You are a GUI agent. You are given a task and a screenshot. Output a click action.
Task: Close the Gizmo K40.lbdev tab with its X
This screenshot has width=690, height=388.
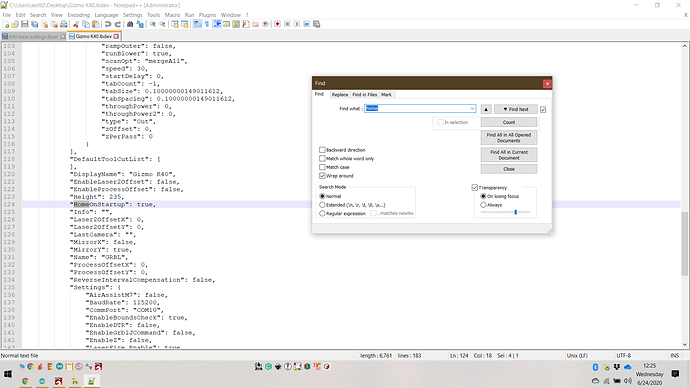(116, 37)
